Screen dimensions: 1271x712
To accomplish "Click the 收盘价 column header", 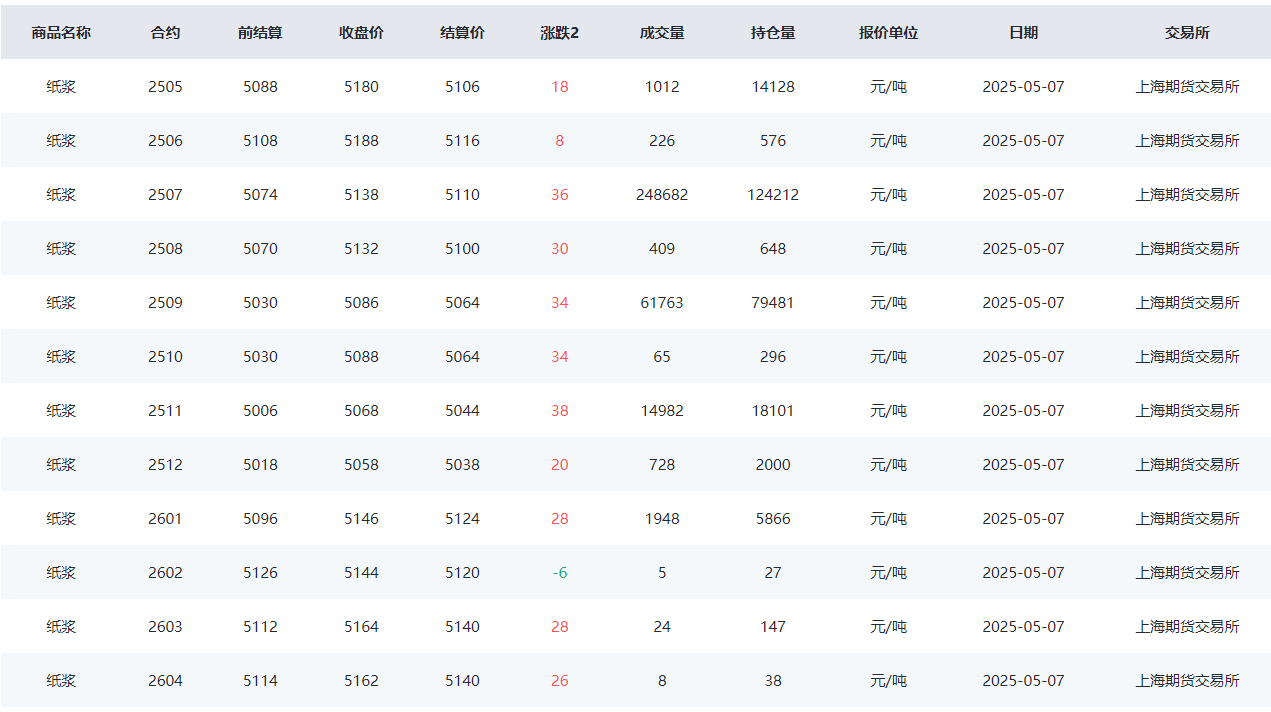I will [x=361, y=33].
